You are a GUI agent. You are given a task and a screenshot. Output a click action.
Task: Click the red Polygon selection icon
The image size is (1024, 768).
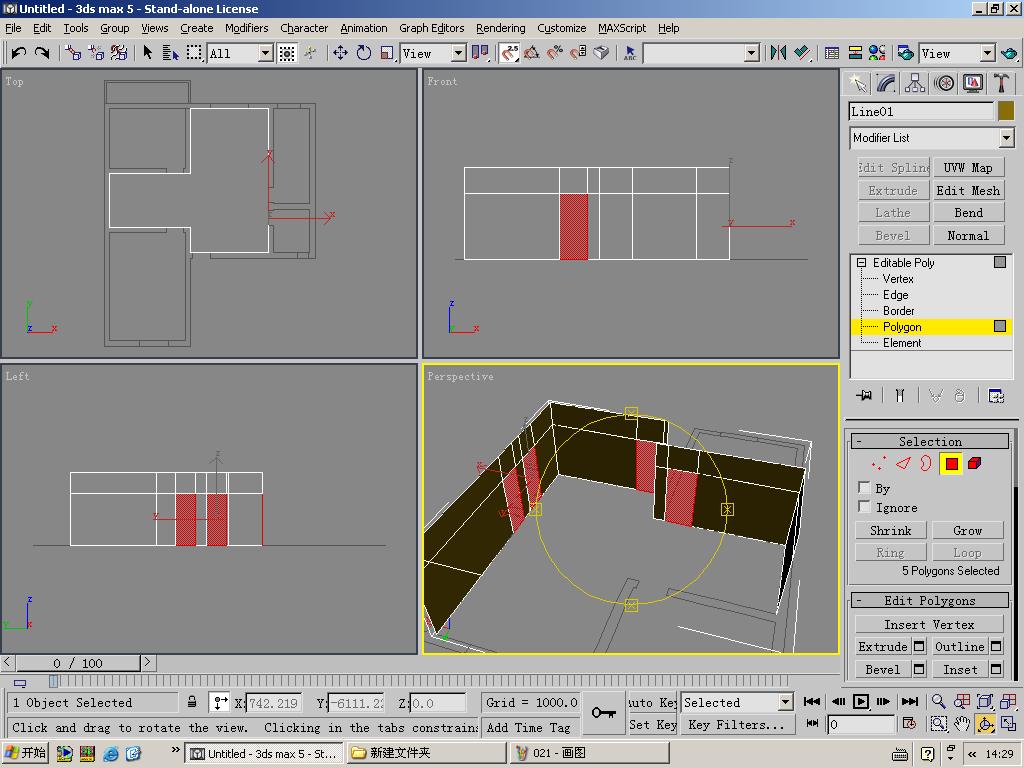click(951, 464)
